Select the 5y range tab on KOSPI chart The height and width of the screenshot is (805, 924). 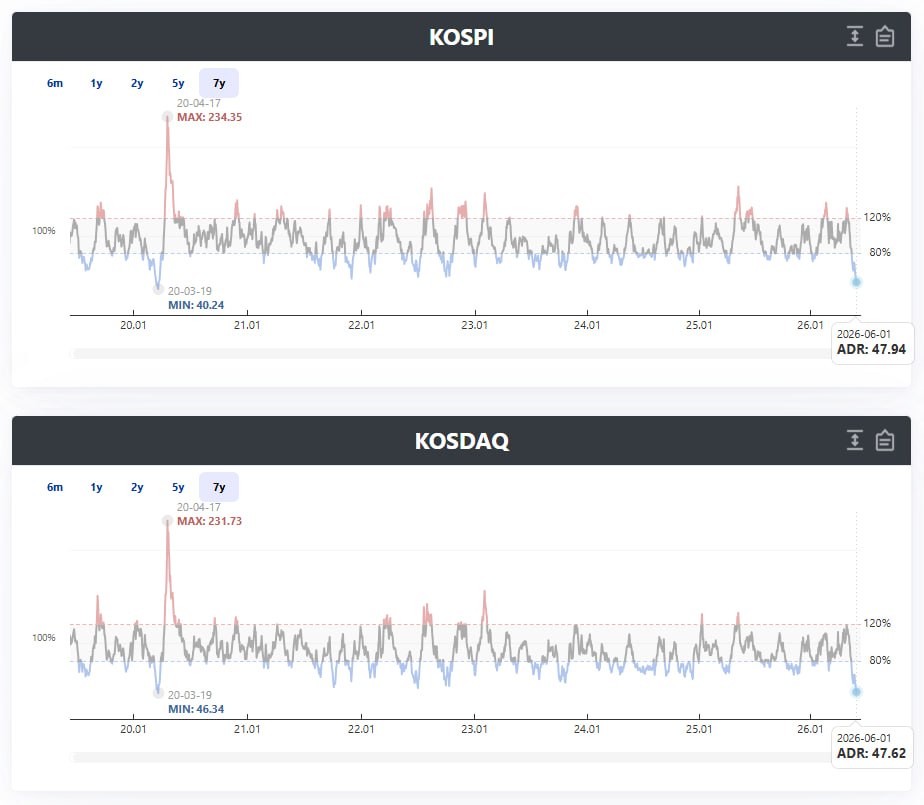[178, 83]
